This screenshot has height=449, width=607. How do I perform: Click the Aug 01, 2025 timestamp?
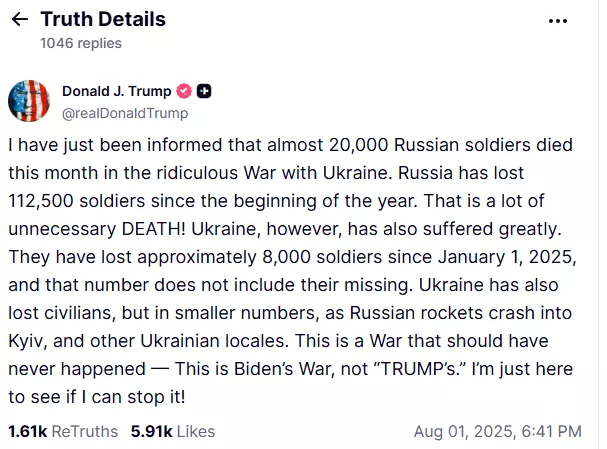tap(497, 431)
